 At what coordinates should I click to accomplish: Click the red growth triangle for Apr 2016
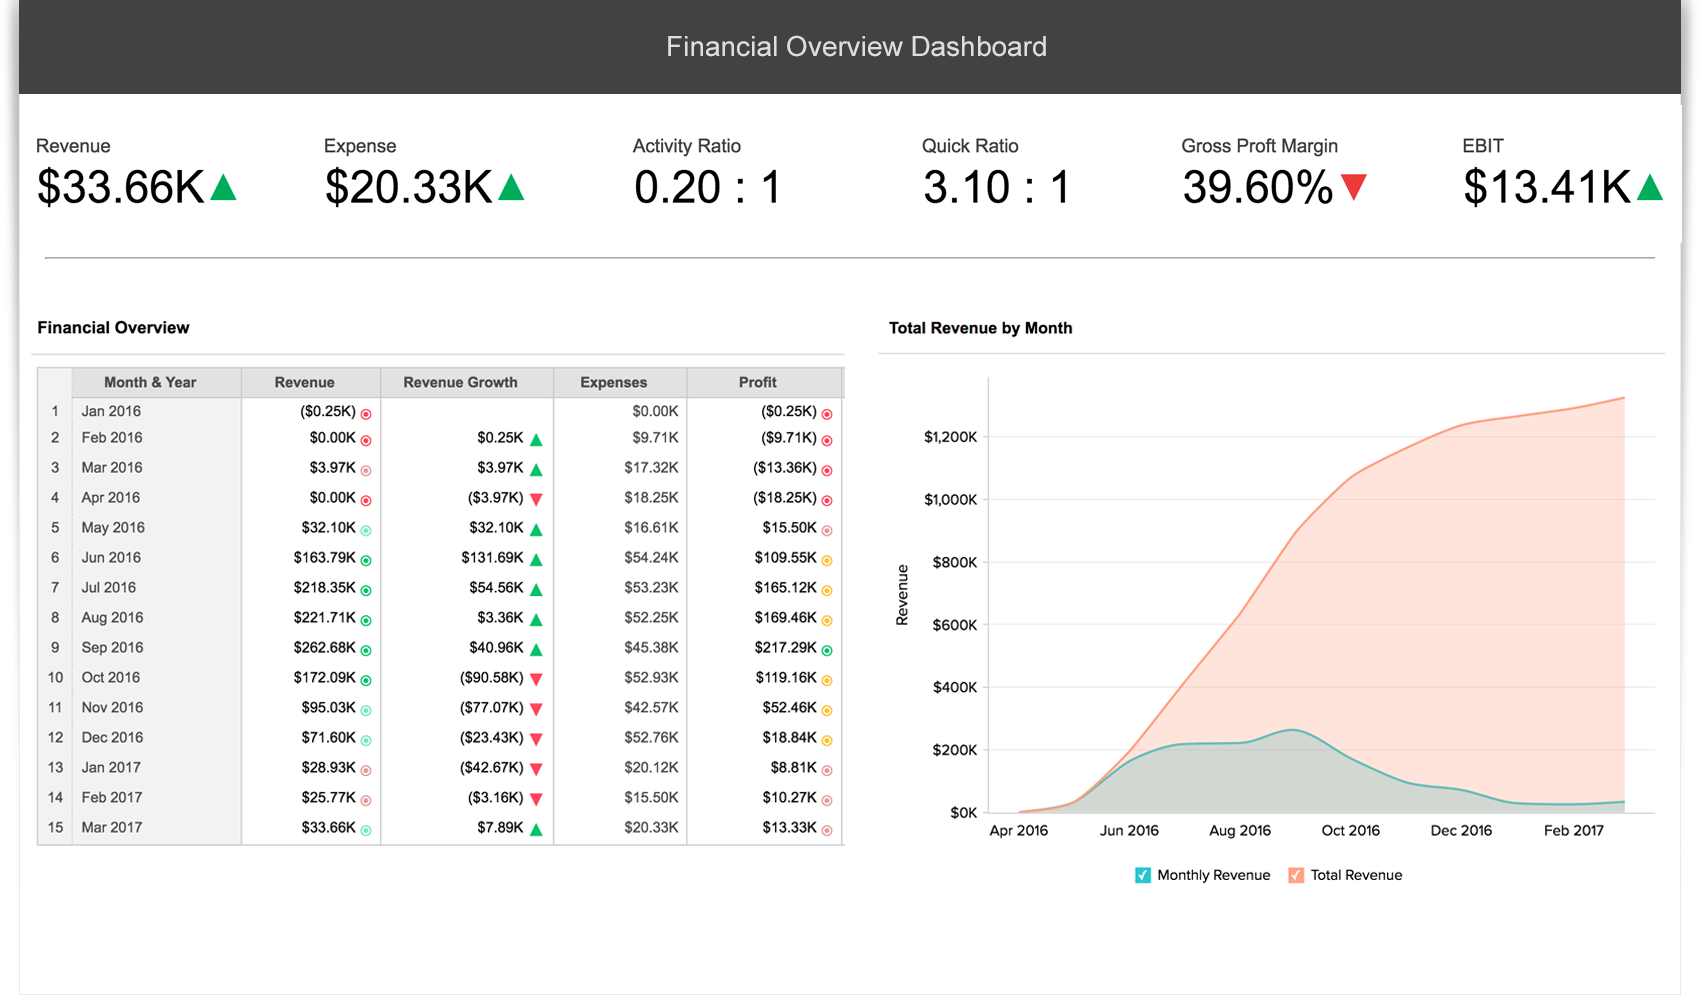coord(535,498)
